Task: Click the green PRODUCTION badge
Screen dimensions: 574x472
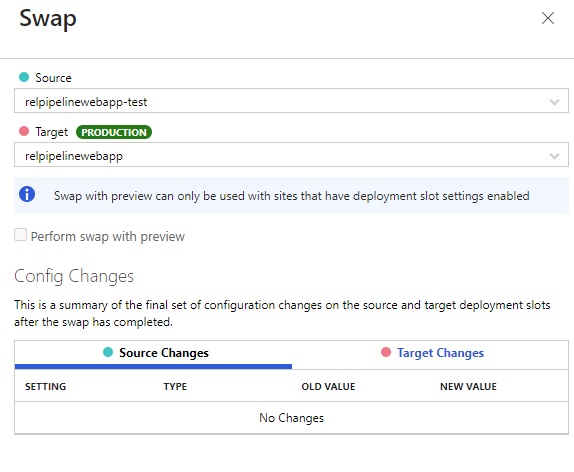Action: [x=114, y=132]
